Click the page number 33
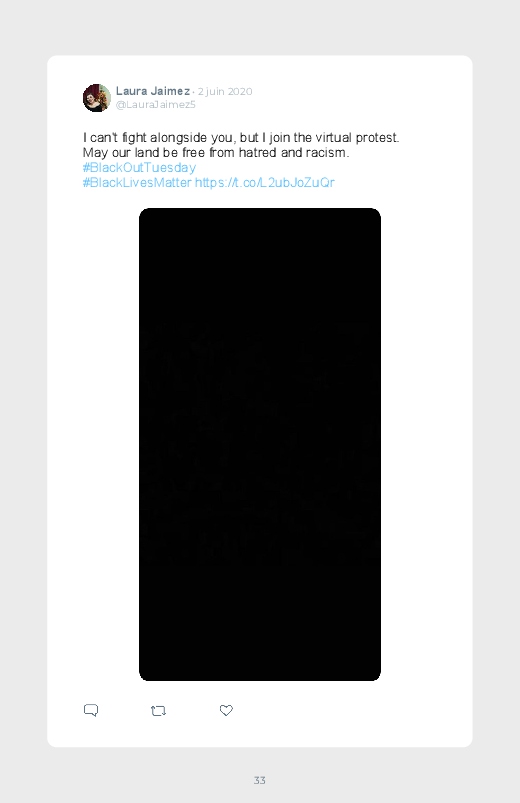The width and height of the screenshot is (520, 803). coord(260,780)
